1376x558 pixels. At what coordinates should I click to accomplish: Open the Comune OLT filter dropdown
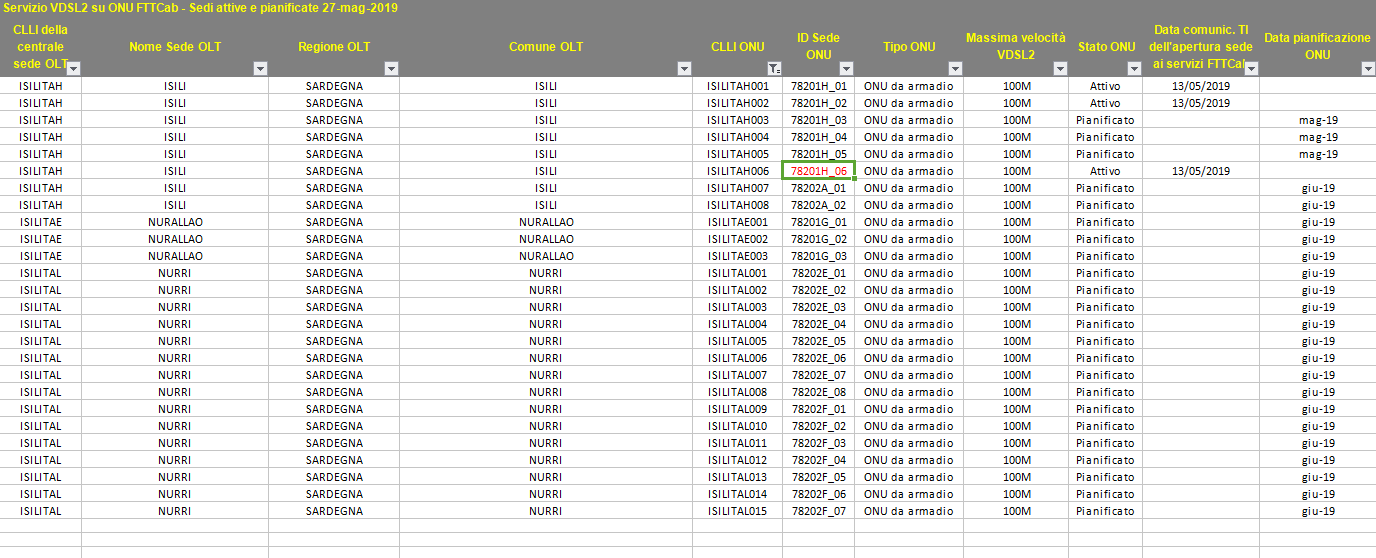tap(684, 68)
